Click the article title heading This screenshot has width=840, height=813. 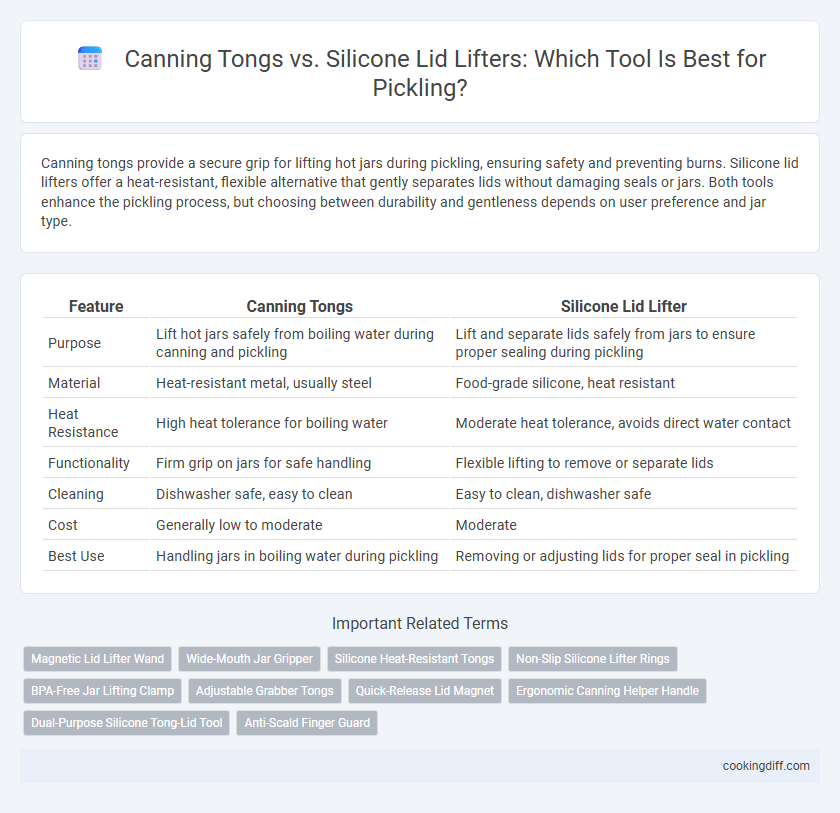[445, 73]
